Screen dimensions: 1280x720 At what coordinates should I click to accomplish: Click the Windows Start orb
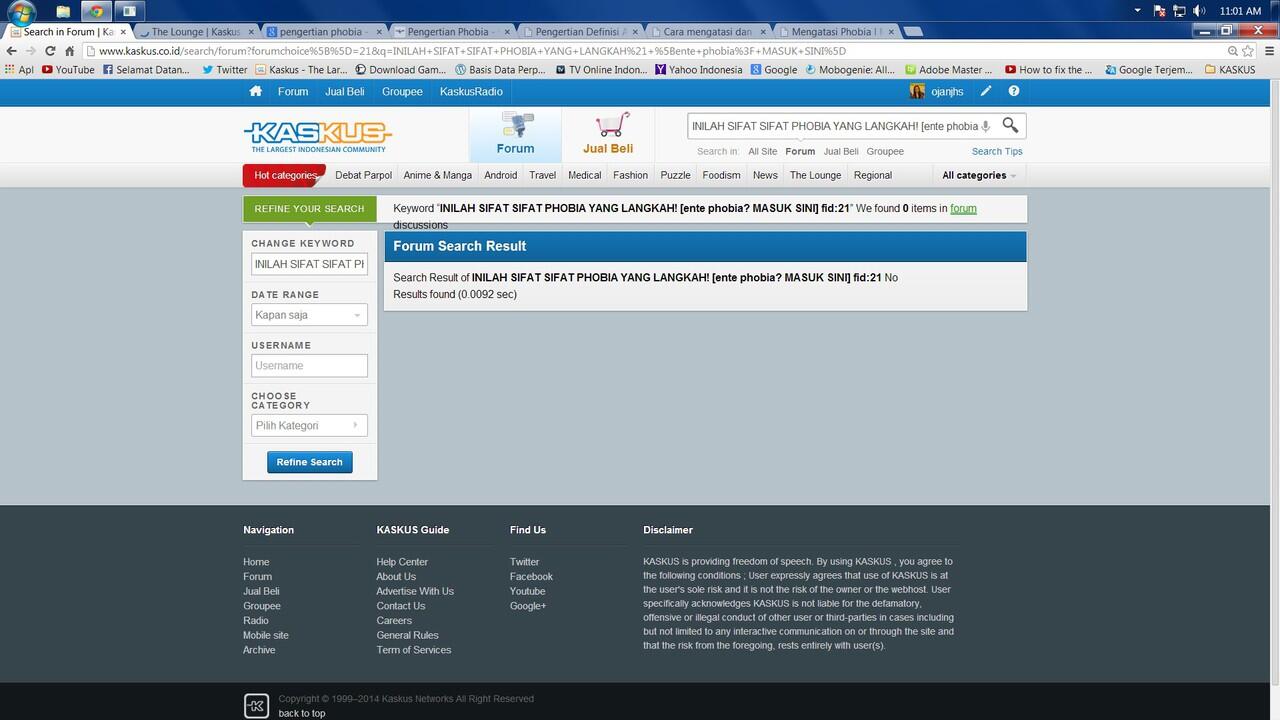(20, 12)
